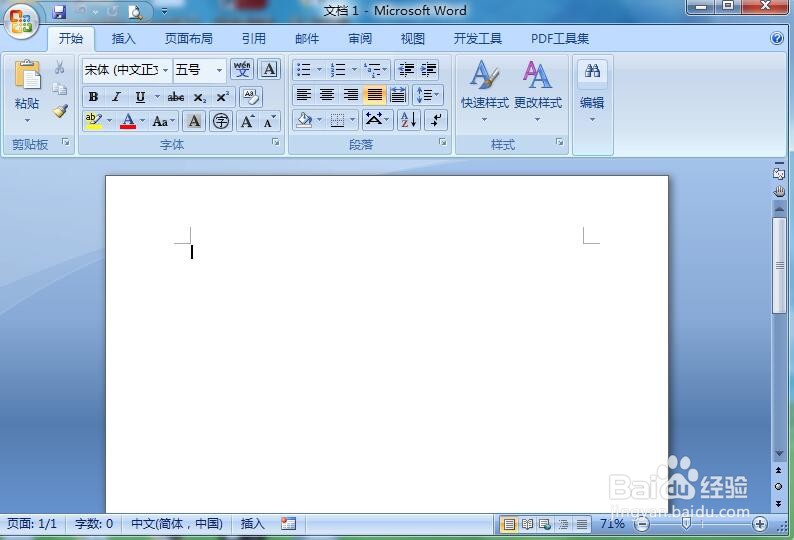Open word count via 字数: 0
794x540 pixels.
[94, 523]
